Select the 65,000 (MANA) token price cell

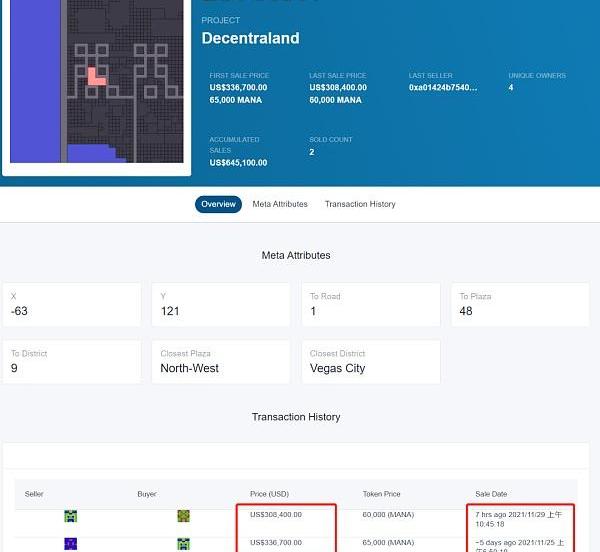point(388,542)
